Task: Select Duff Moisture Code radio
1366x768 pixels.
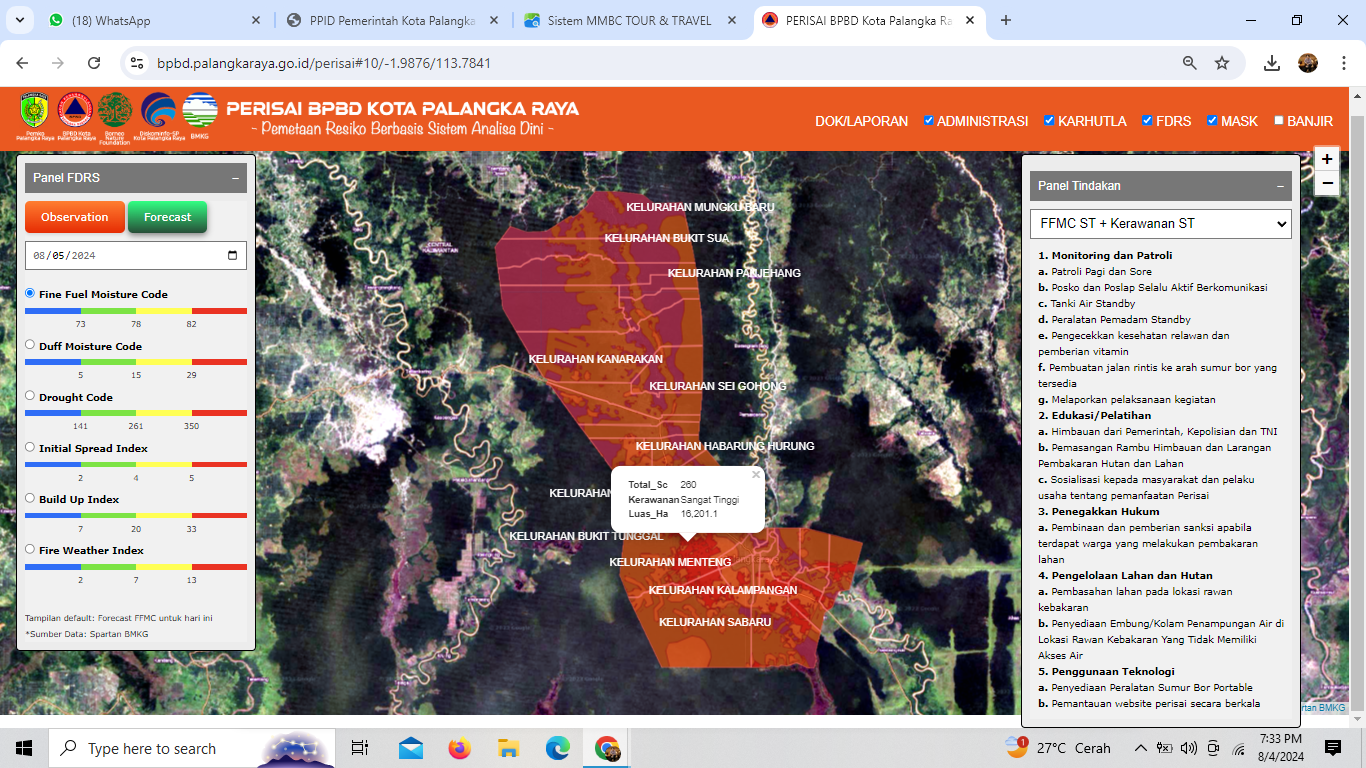Action: click(x=30, y=345)
